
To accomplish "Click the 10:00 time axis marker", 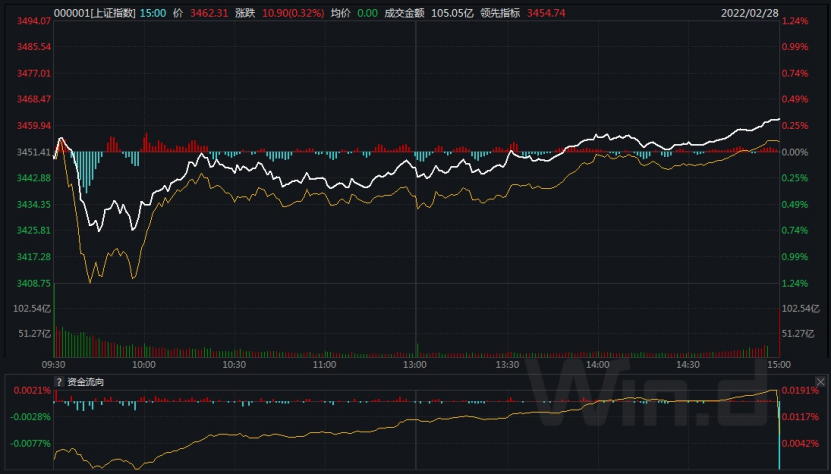I will click(144, 365).
